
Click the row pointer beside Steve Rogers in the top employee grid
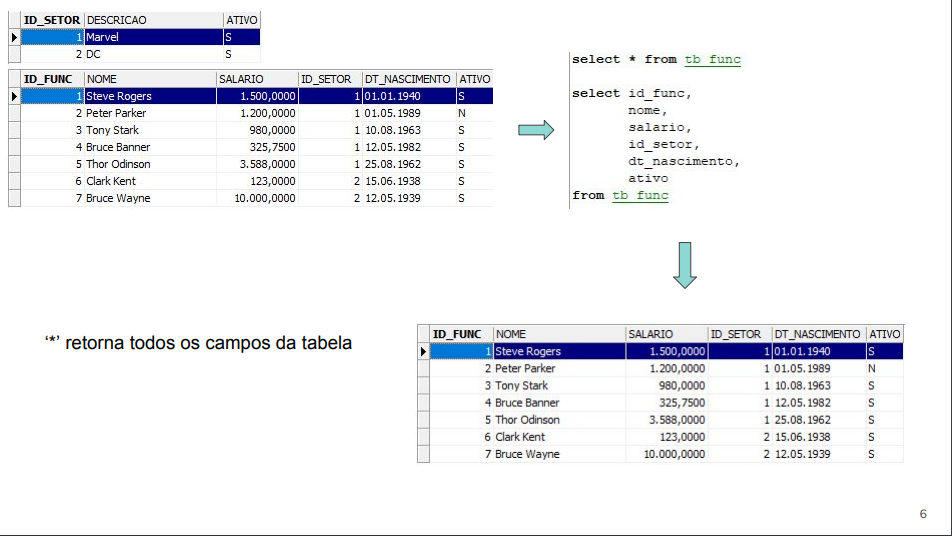tap(14, 96)
